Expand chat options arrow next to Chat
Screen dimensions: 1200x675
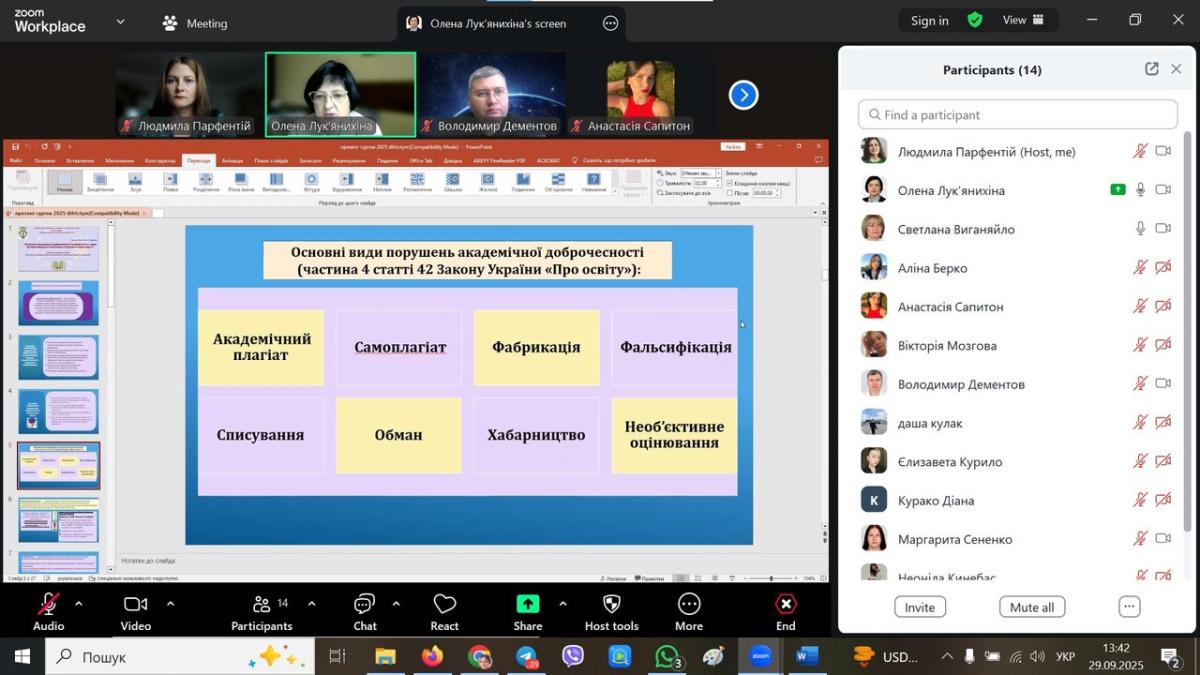[x=396, y=604]
